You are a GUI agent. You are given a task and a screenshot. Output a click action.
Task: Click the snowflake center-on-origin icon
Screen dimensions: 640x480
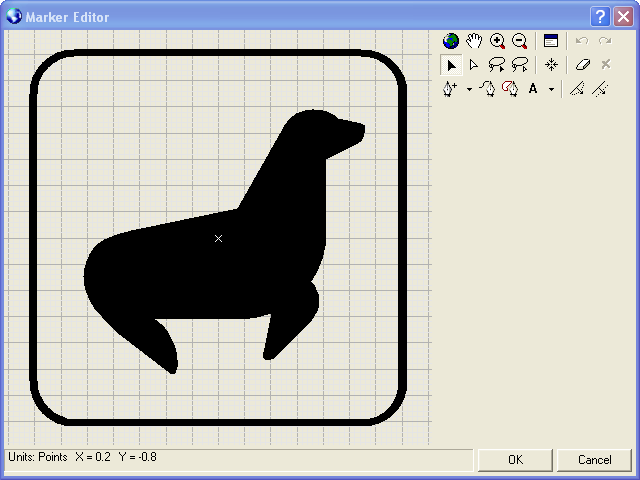[551, 64]
